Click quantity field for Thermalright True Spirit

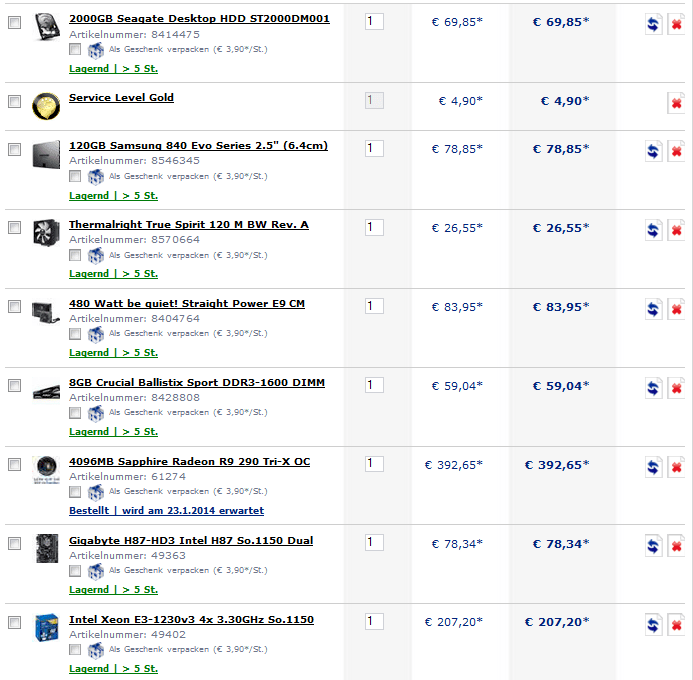[x=374, y=227]
